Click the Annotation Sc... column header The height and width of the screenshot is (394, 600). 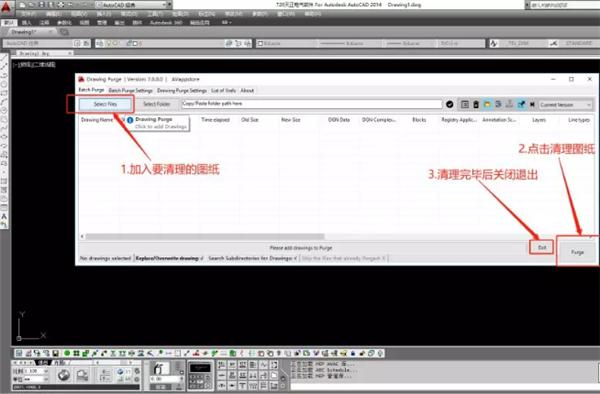click(499, 120)
